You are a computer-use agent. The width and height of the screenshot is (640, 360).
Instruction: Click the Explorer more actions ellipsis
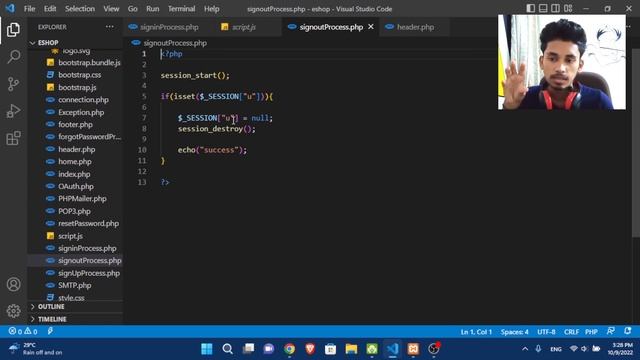click(109, 27)
